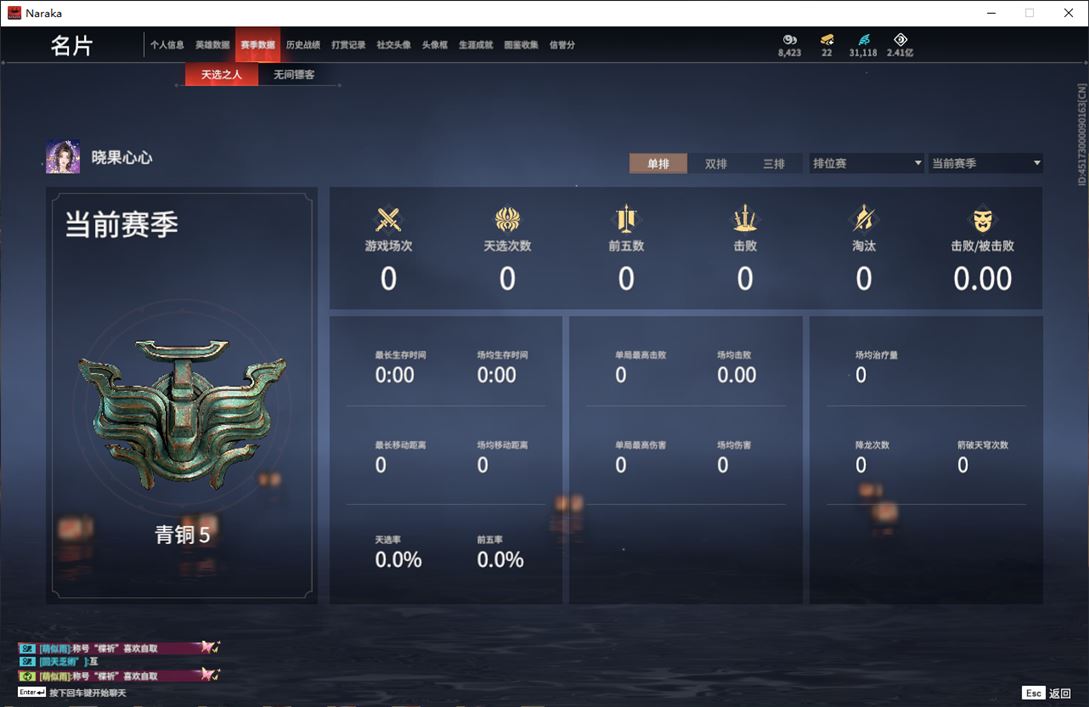Viewport: 1089px width, 707px height.
Task: Click the 单局最高击败 stat
Action: point(640,367)
